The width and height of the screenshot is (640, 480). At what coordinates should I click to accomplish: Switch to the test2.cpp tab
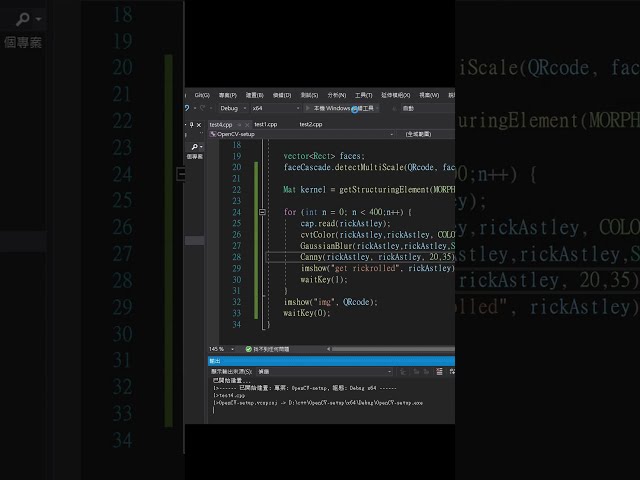(x=311, y=124)
